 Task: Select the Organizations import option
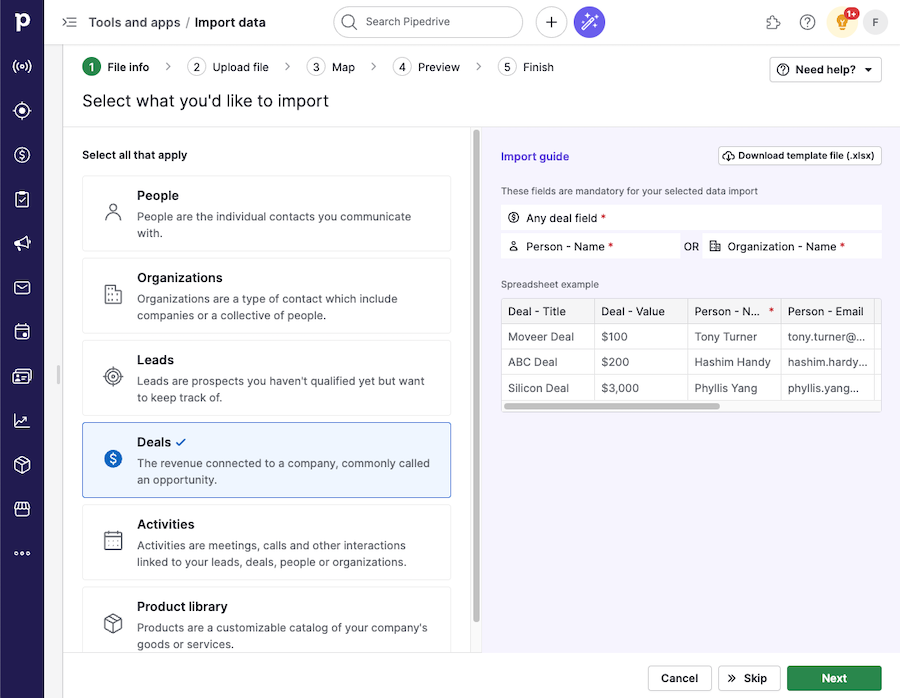coord(266,296)
